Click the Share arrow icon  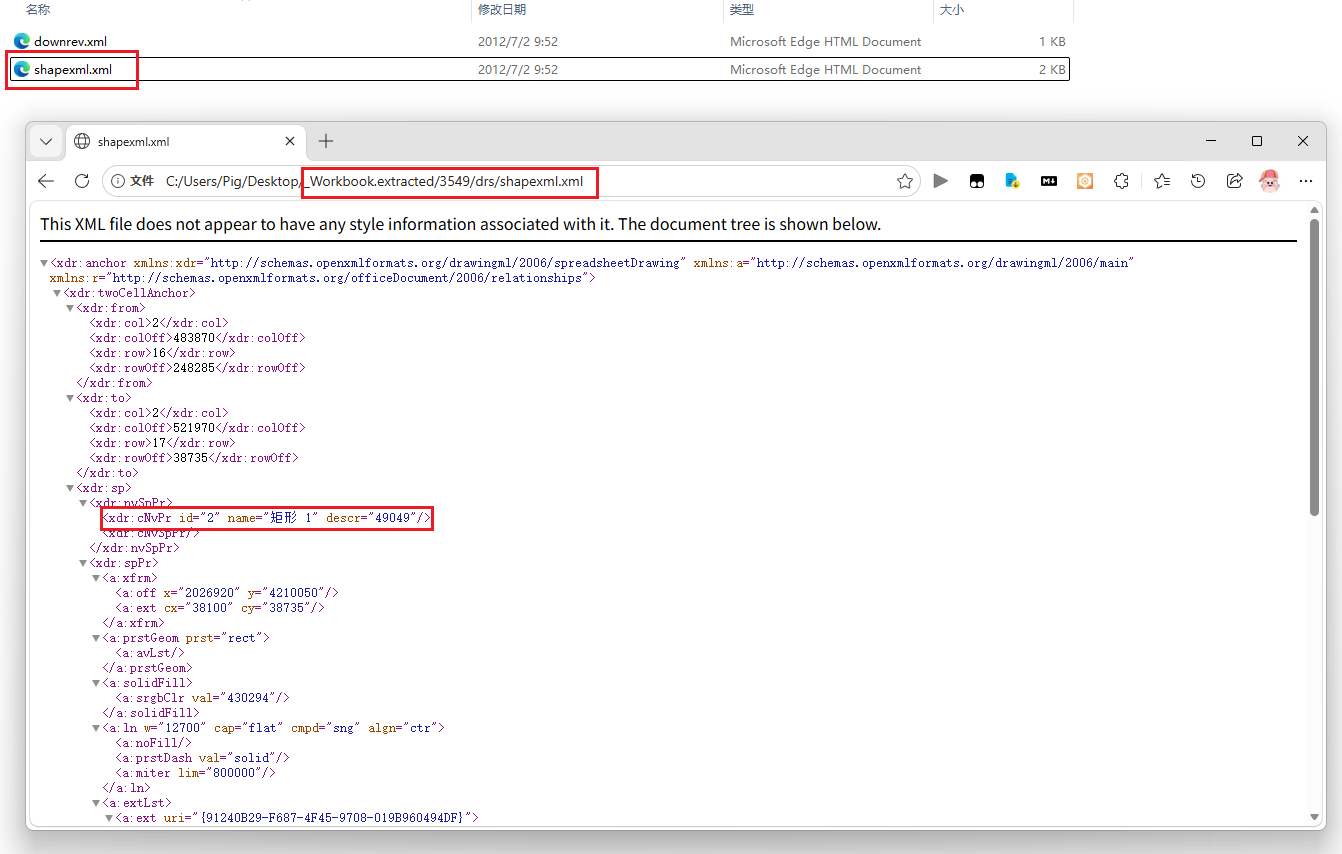1235,181
